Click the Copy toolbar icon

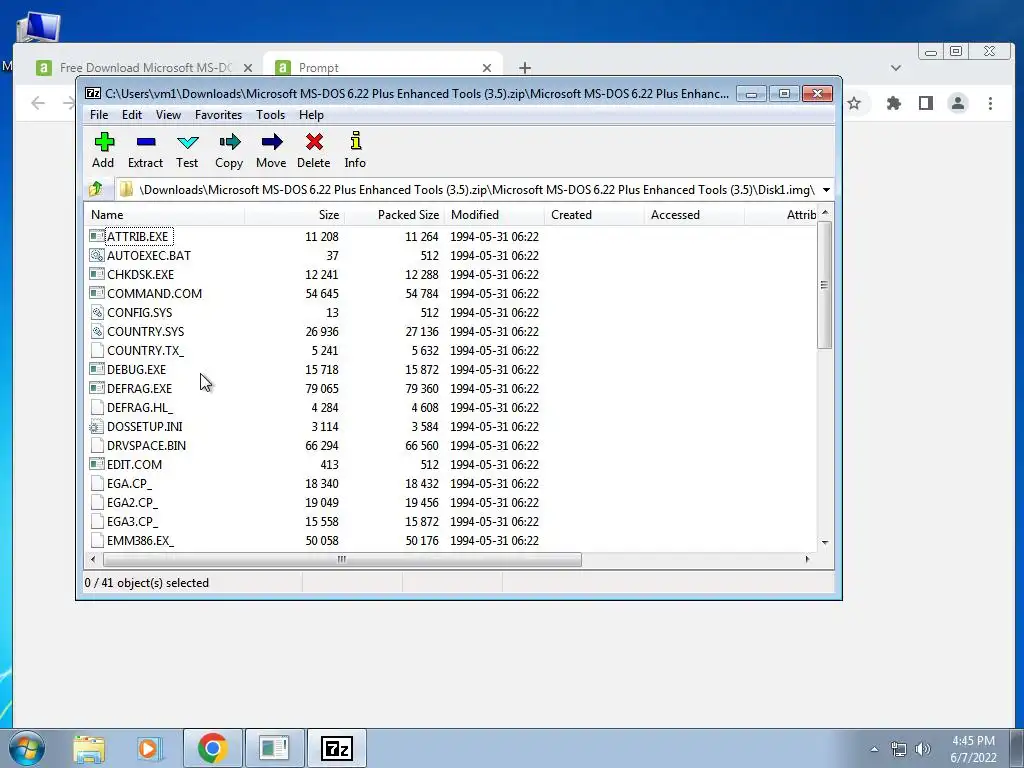pos(229,142)
